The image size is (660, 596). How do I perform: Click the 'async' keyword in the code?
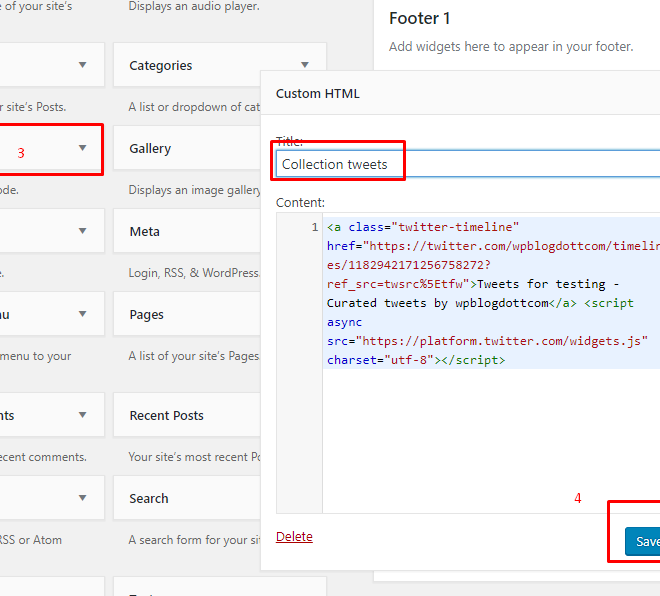pyautogui.click(x=344, y=322)
